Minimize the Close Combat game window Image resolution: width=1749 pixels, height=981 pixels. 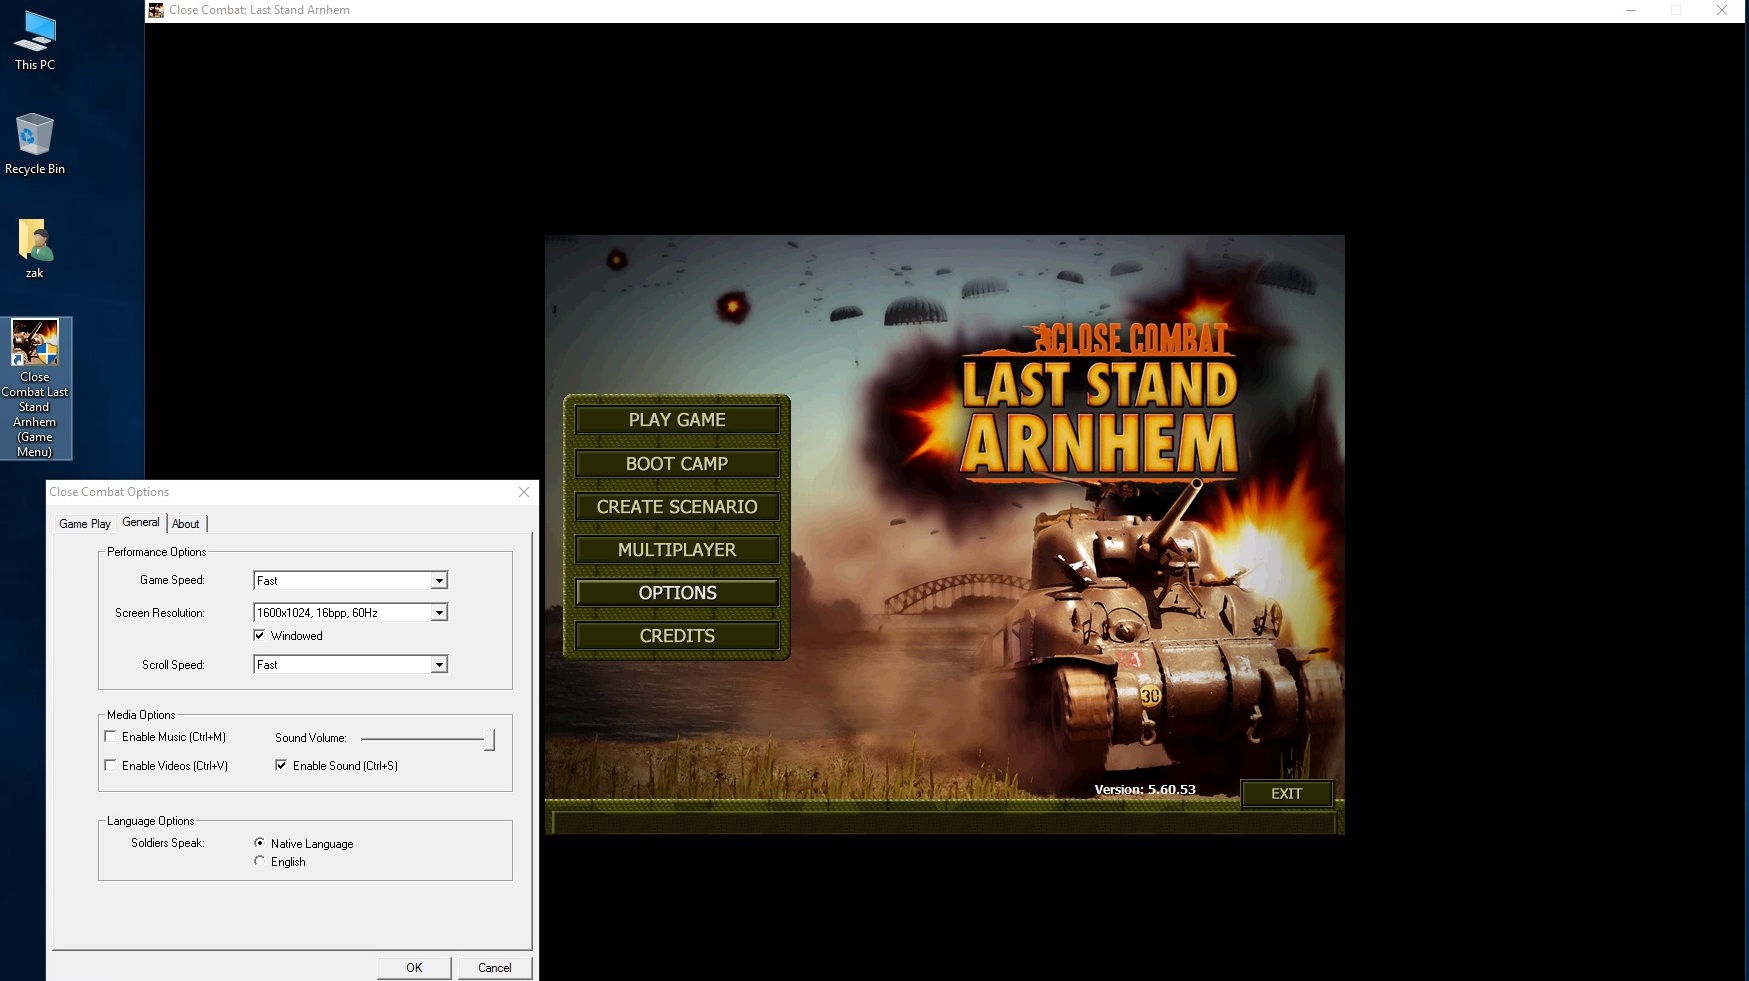[1631, 10]
